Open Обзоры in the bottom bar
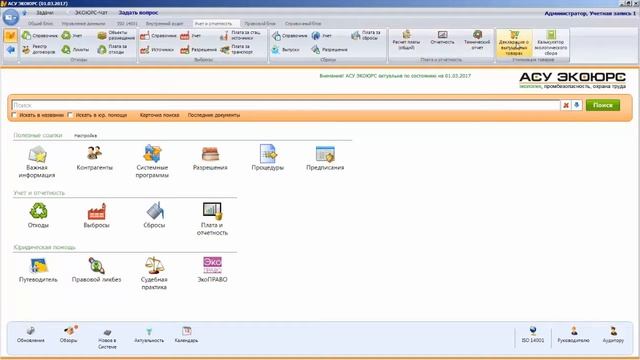Image resolution: width=640 pixels, height=360 pixels. [x=69, y=334]
